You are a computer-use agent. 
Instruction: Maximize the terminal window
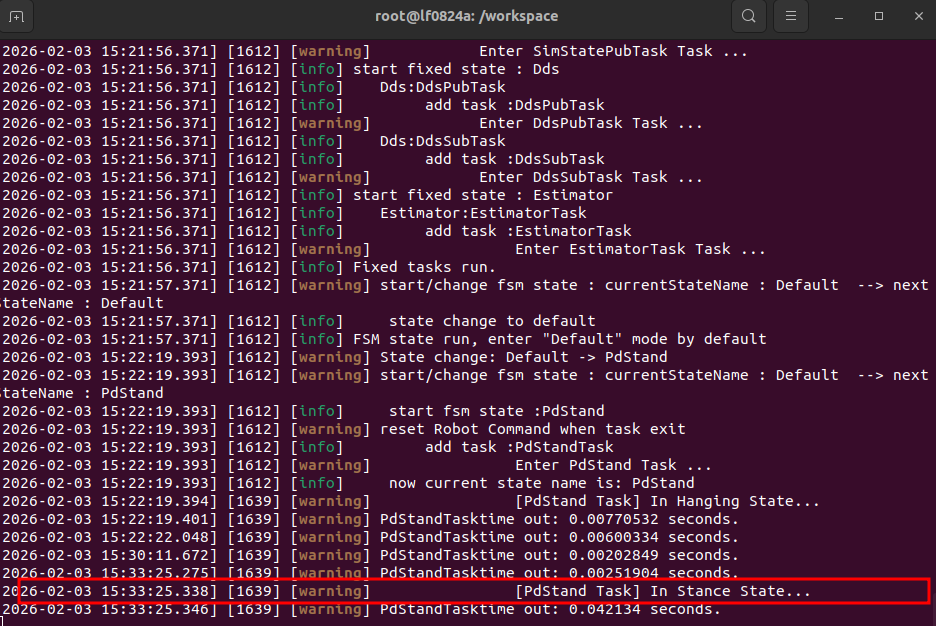[x=879, y=16]
